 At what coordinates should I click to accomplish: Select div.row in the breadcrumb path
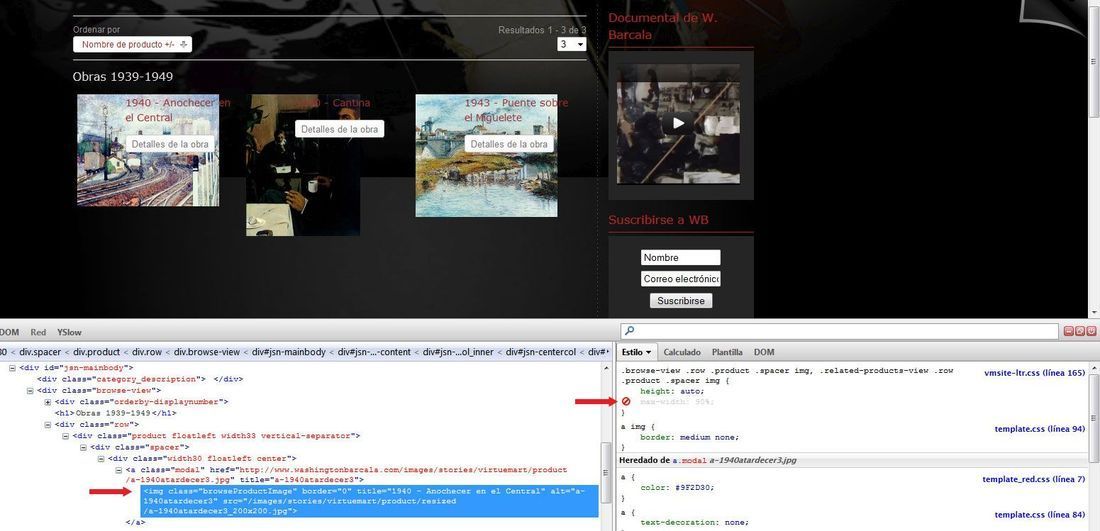tap(147, 352)
